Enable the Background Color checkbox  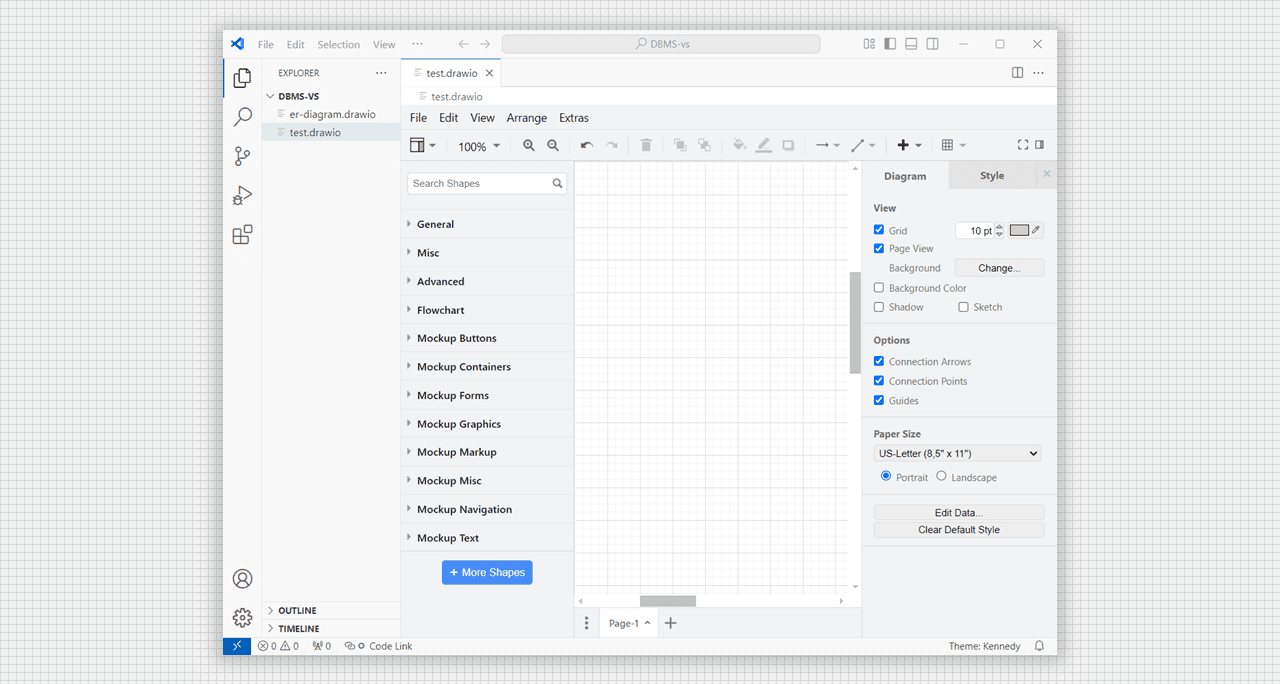(879, 288)
